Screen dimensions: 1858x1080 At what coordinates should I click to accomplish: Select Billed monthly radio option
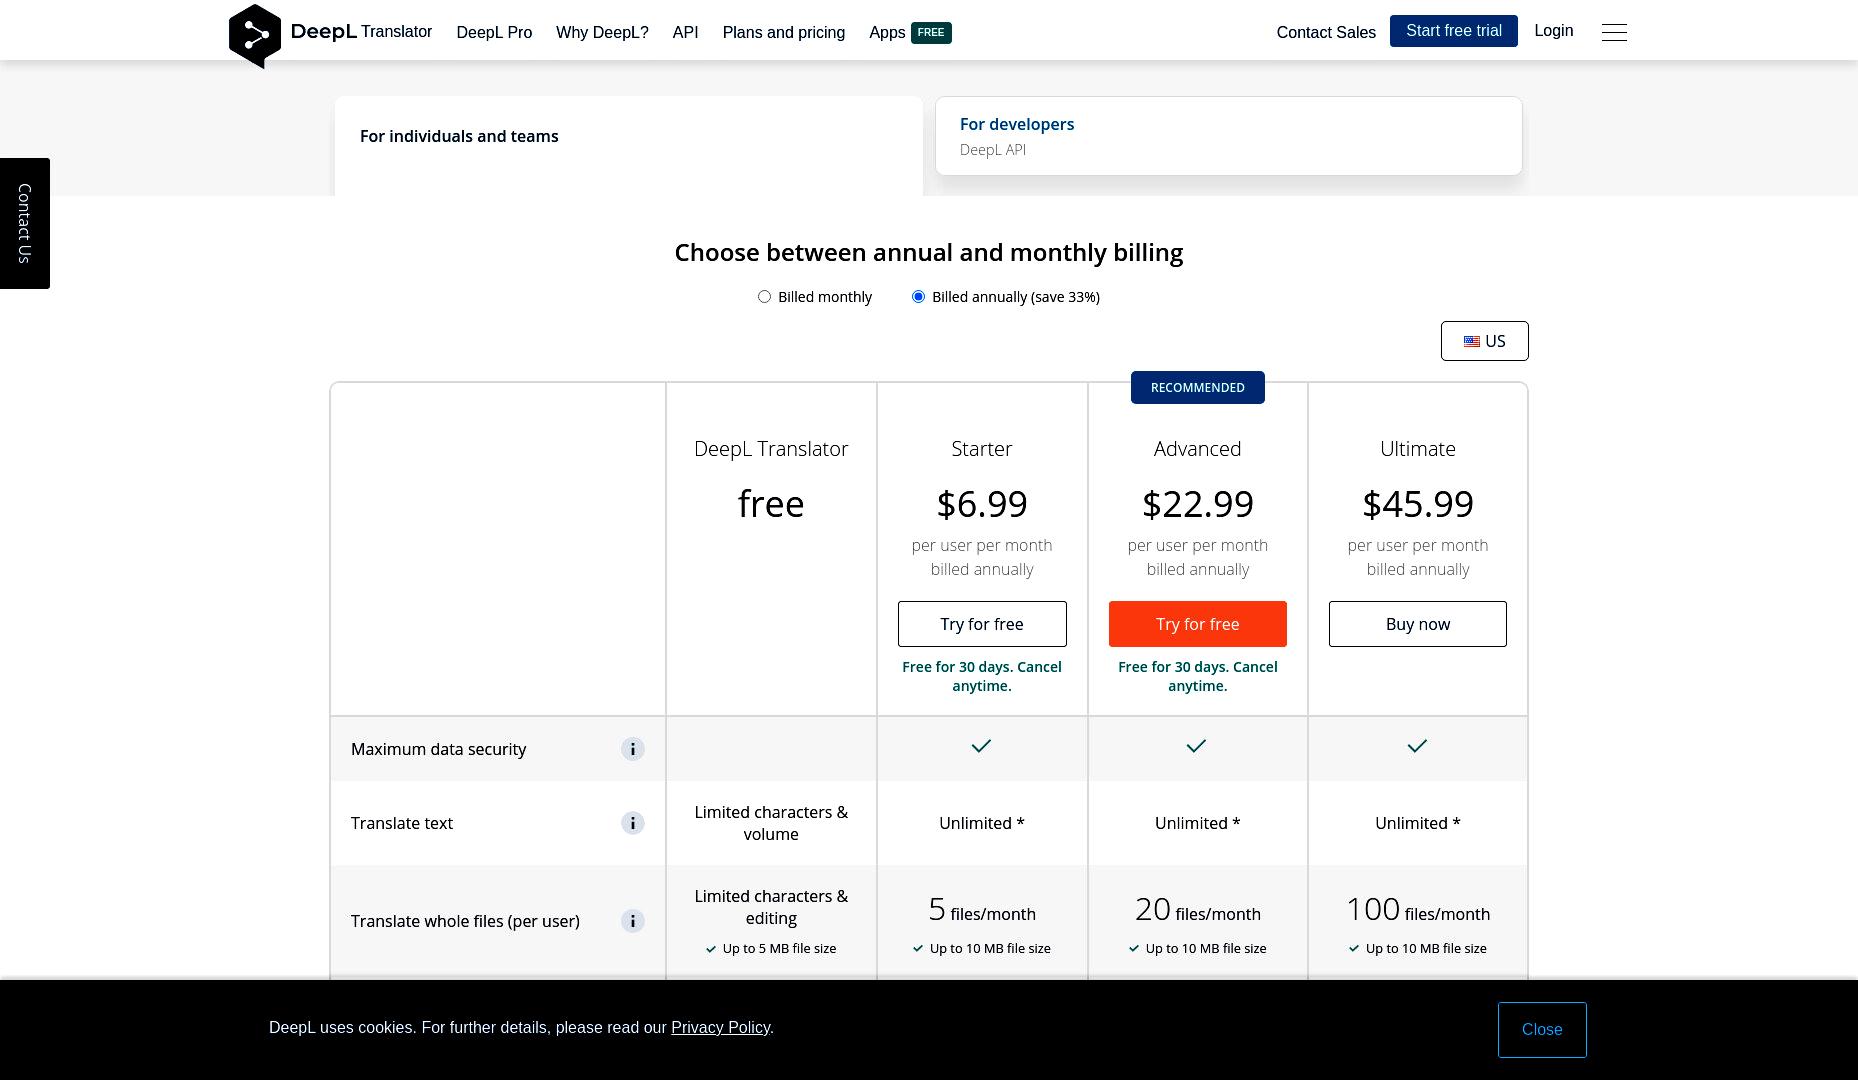pos(764,297)
